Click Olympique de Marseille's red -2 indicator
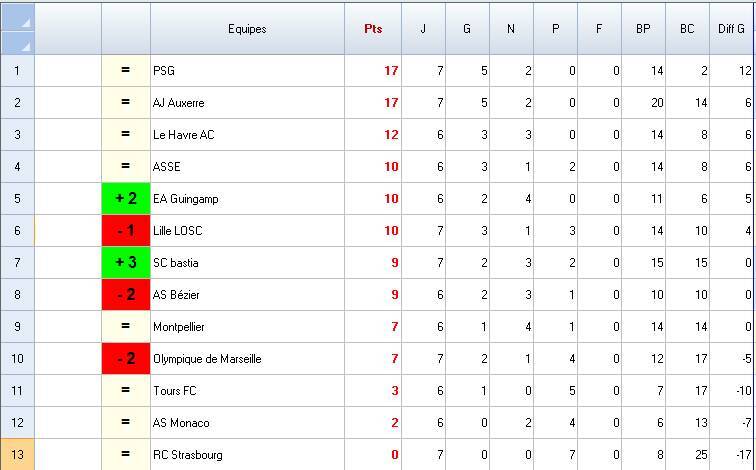The width and height of the screenshot is (756, 470). [x=126, y=359]
